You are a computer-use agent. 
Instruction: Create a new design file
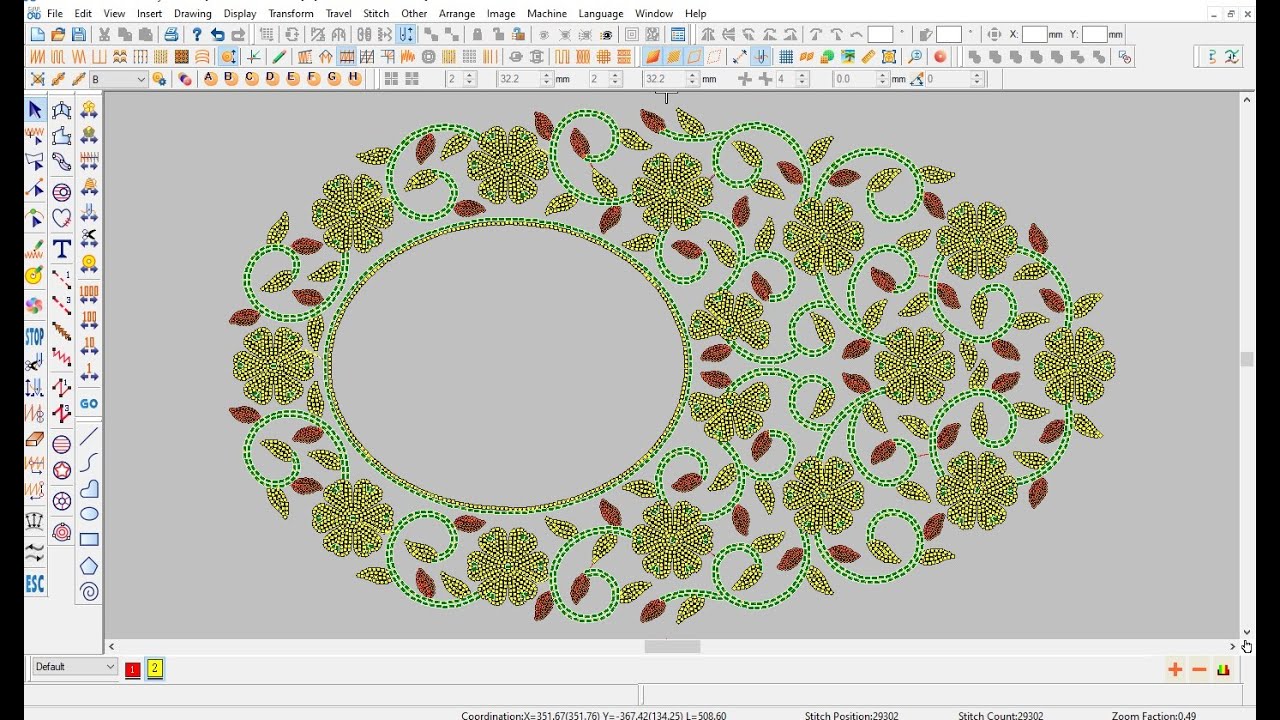(37, 34)
